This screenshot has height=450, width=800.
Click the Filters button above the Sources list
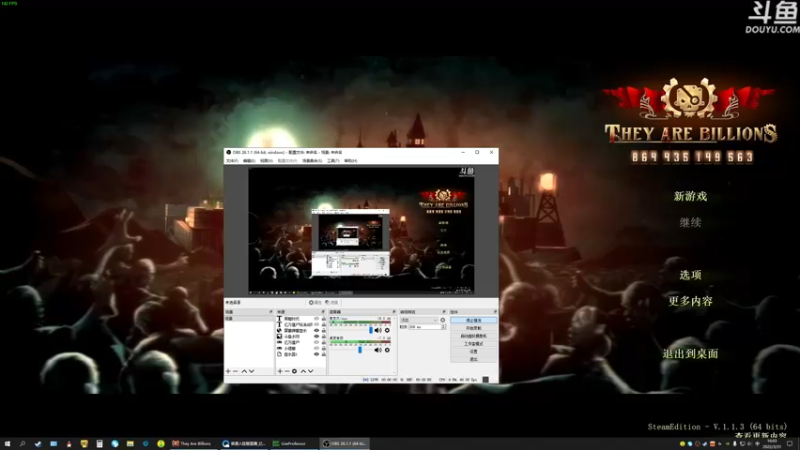point(332,303)
